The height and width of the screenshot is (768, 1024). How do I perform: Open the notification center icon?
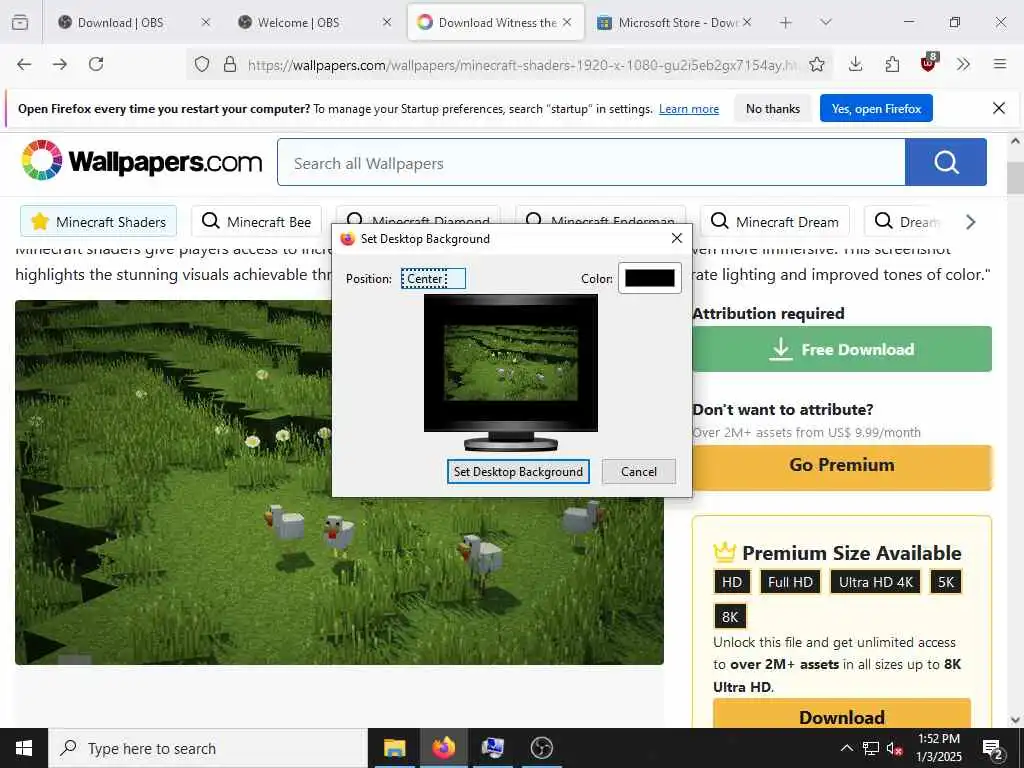click(x=993, y=749)
